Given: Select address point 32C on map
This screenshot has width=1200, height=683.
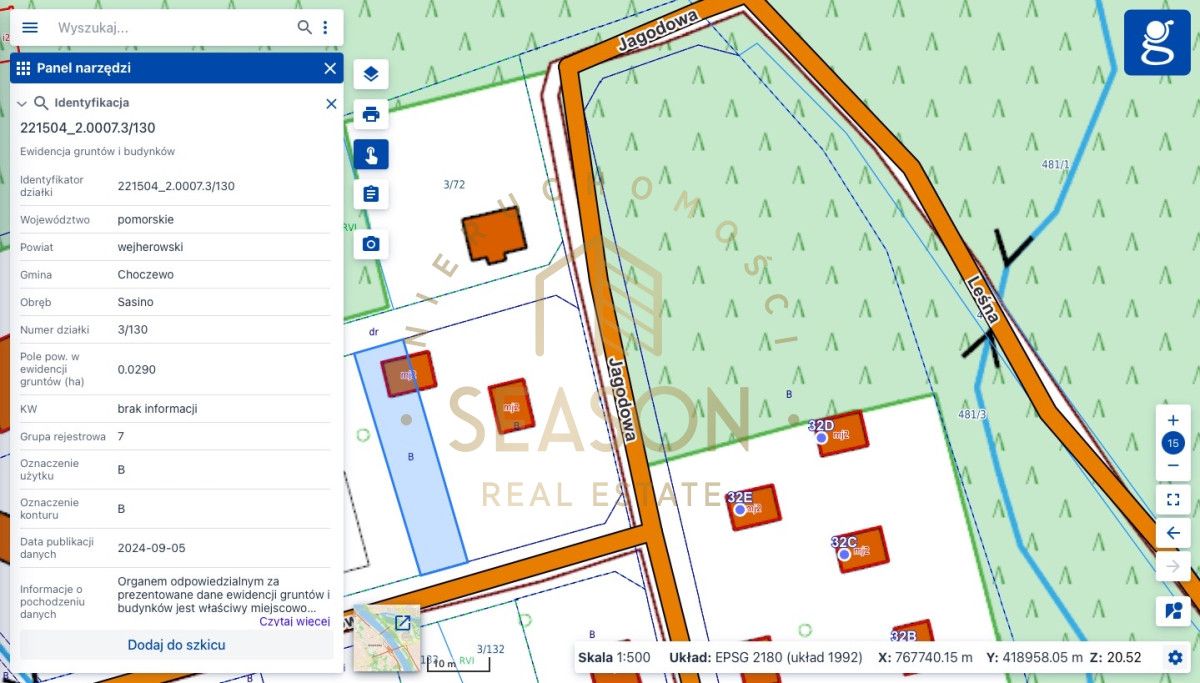Looking at the screenshot, I should [844, 554].
